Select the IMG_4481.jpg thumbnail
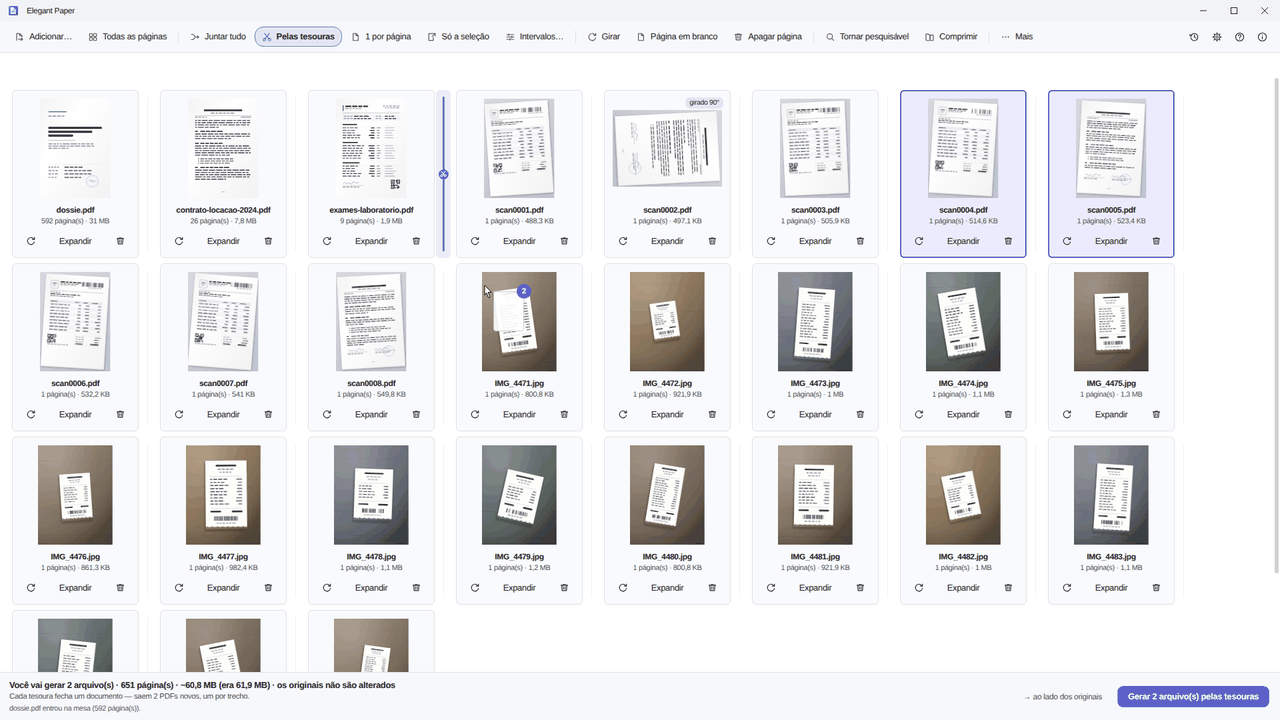Image resolution: width=1280 pixels, height=720 pixels. [x=815, y=495]
